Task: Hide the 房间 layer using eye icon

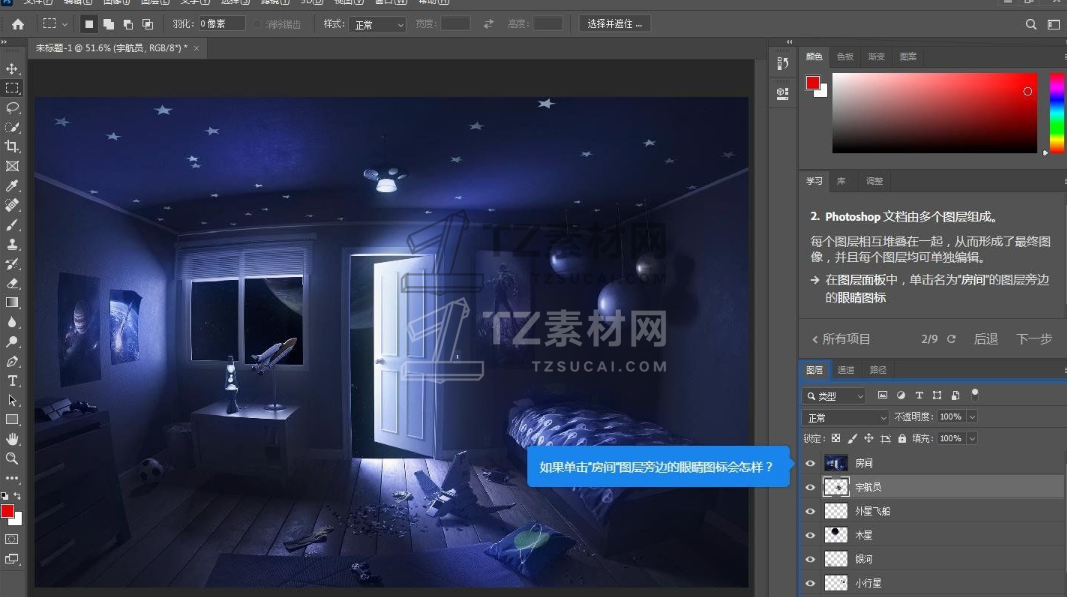Action: click(810, 464)
